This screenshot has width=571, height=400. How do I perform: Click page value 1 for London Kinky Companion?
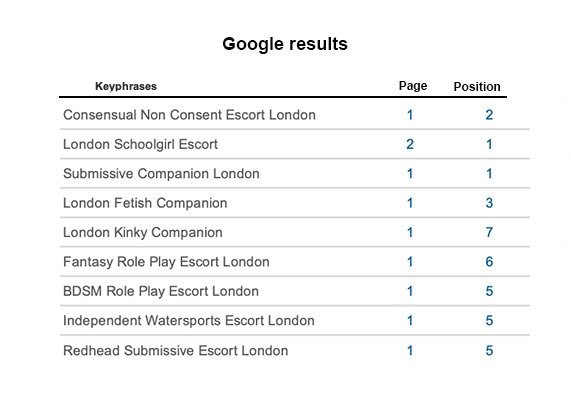coord(410,232)
